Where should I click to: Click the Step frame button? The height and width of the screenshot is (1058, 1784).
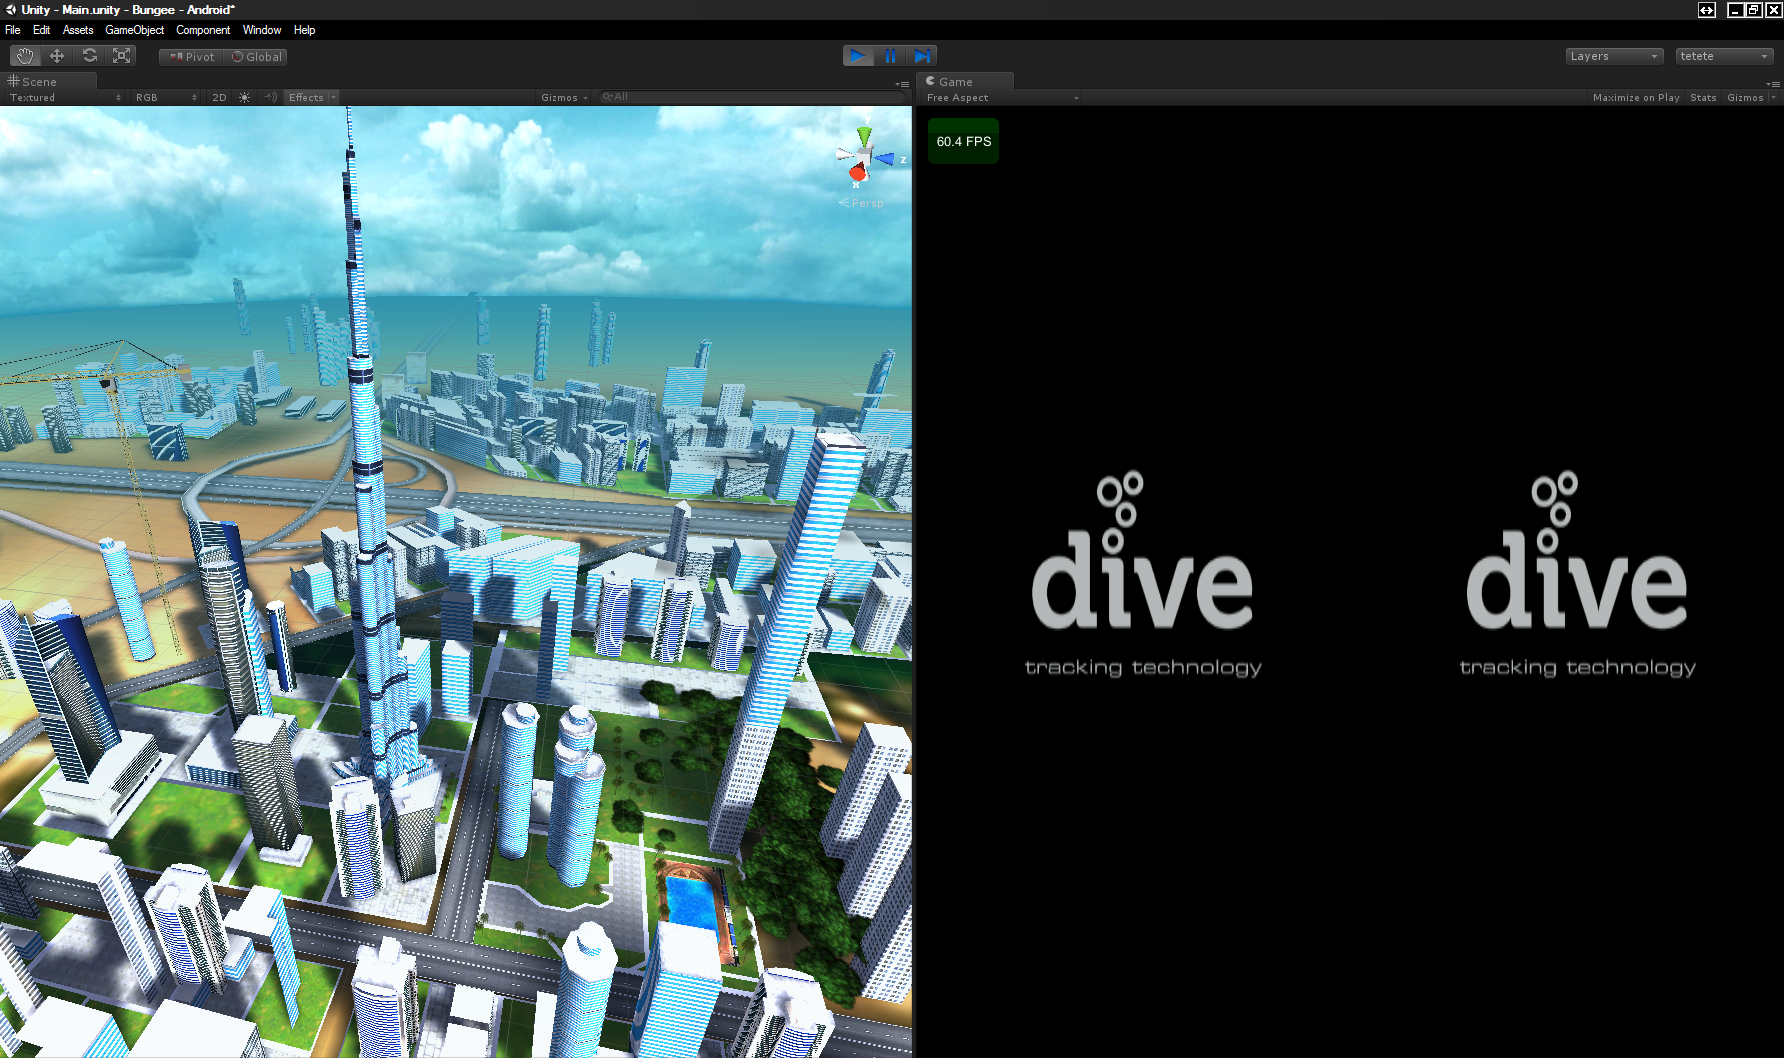tap(922, 56)
